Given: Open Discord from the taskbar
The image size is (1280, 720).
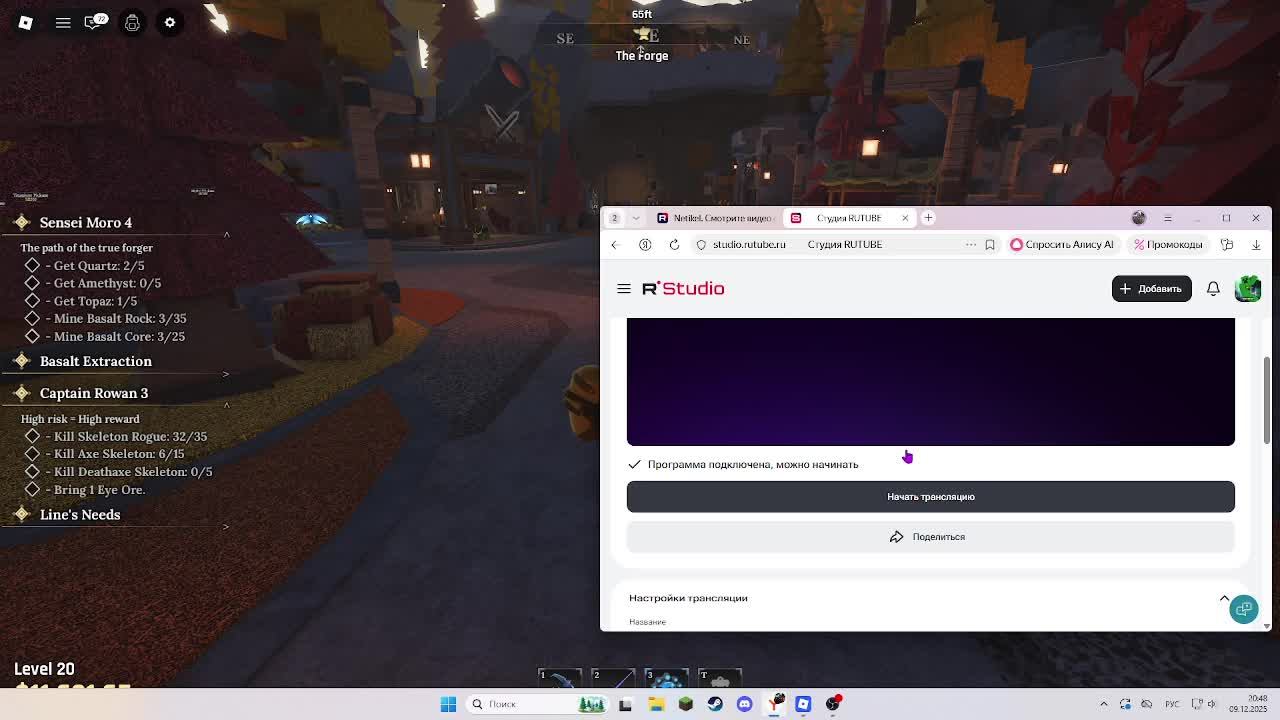Looking at the screenshot, I should tap(744, 704).
